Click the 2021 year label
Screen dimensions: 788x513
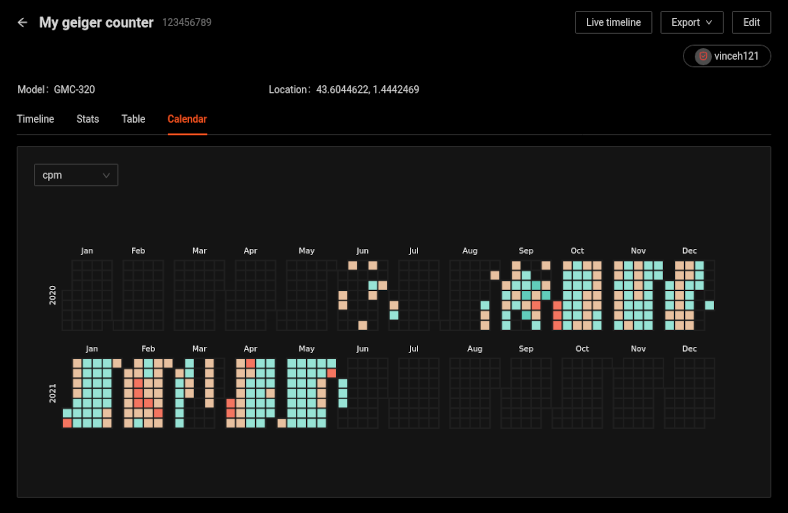[52, 393]
